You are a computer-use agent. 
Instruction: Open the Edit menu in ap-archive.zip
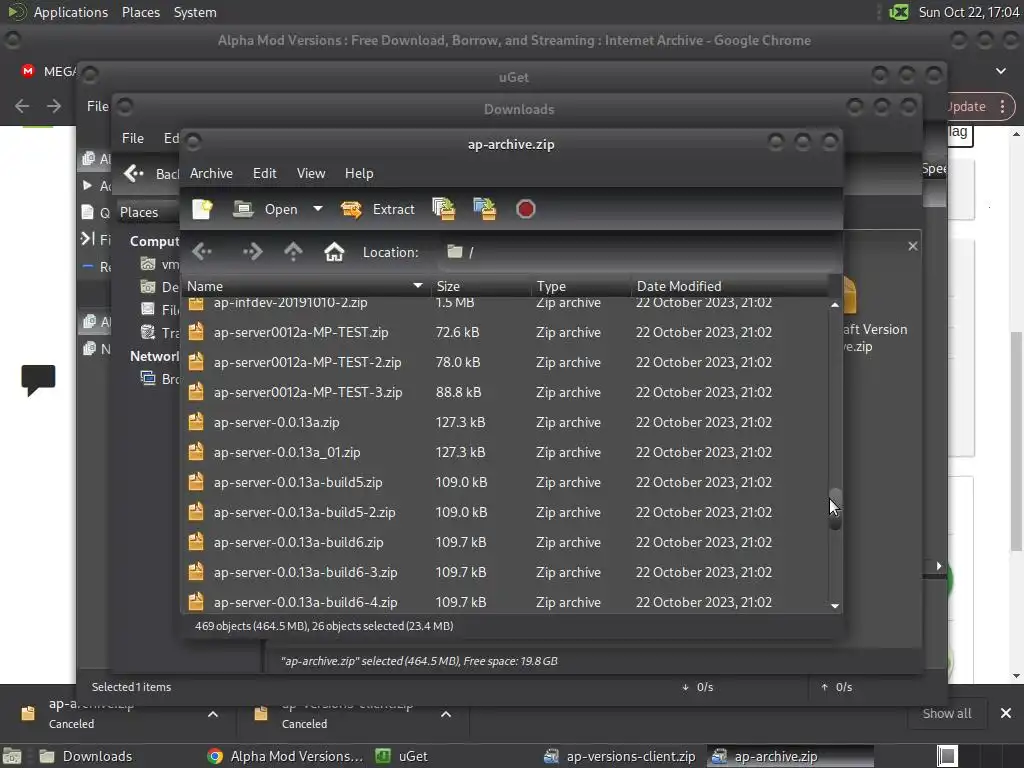[264, 173]
